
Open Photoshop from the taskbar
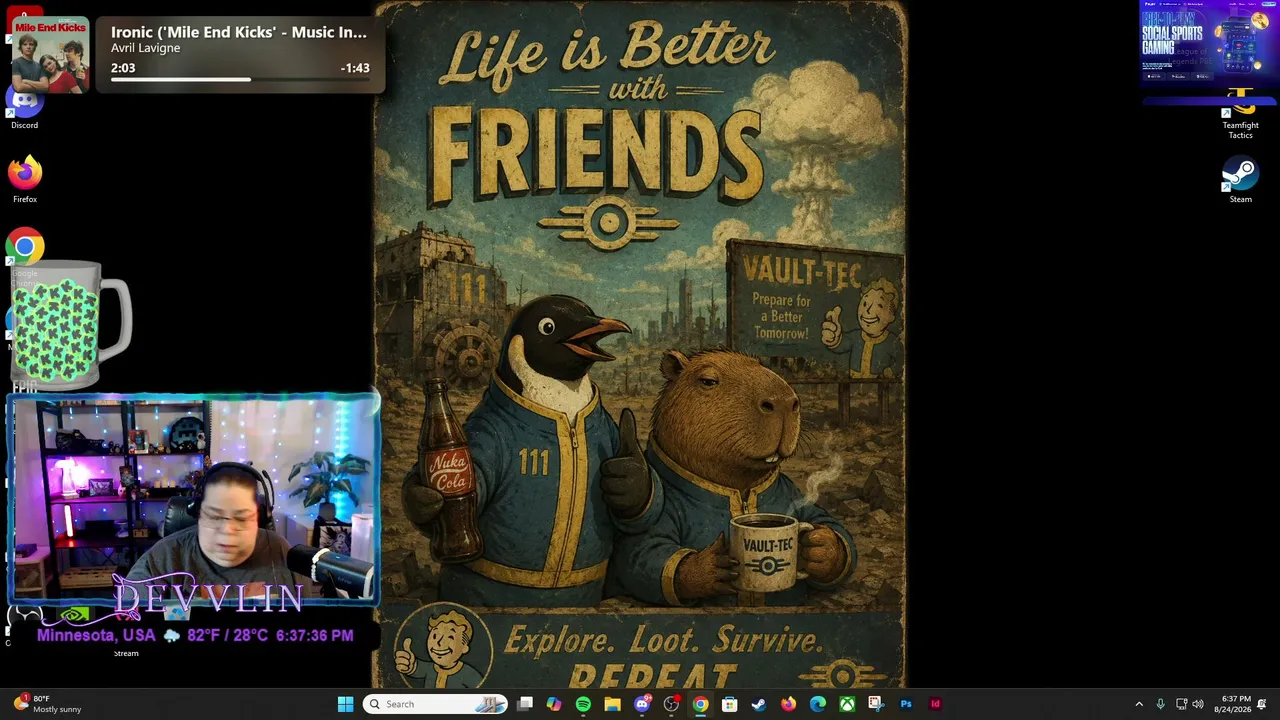pos(906,704)
